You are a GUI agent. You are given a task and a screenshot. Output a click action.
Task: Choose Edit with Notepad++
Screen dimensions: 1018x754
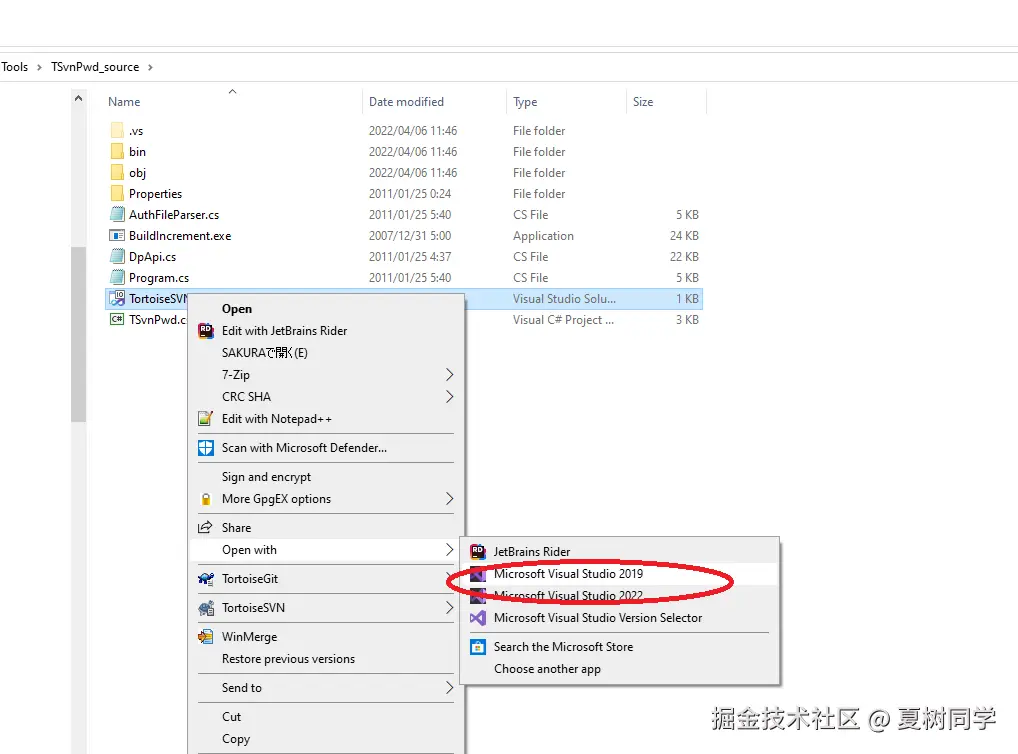(277, 419)
